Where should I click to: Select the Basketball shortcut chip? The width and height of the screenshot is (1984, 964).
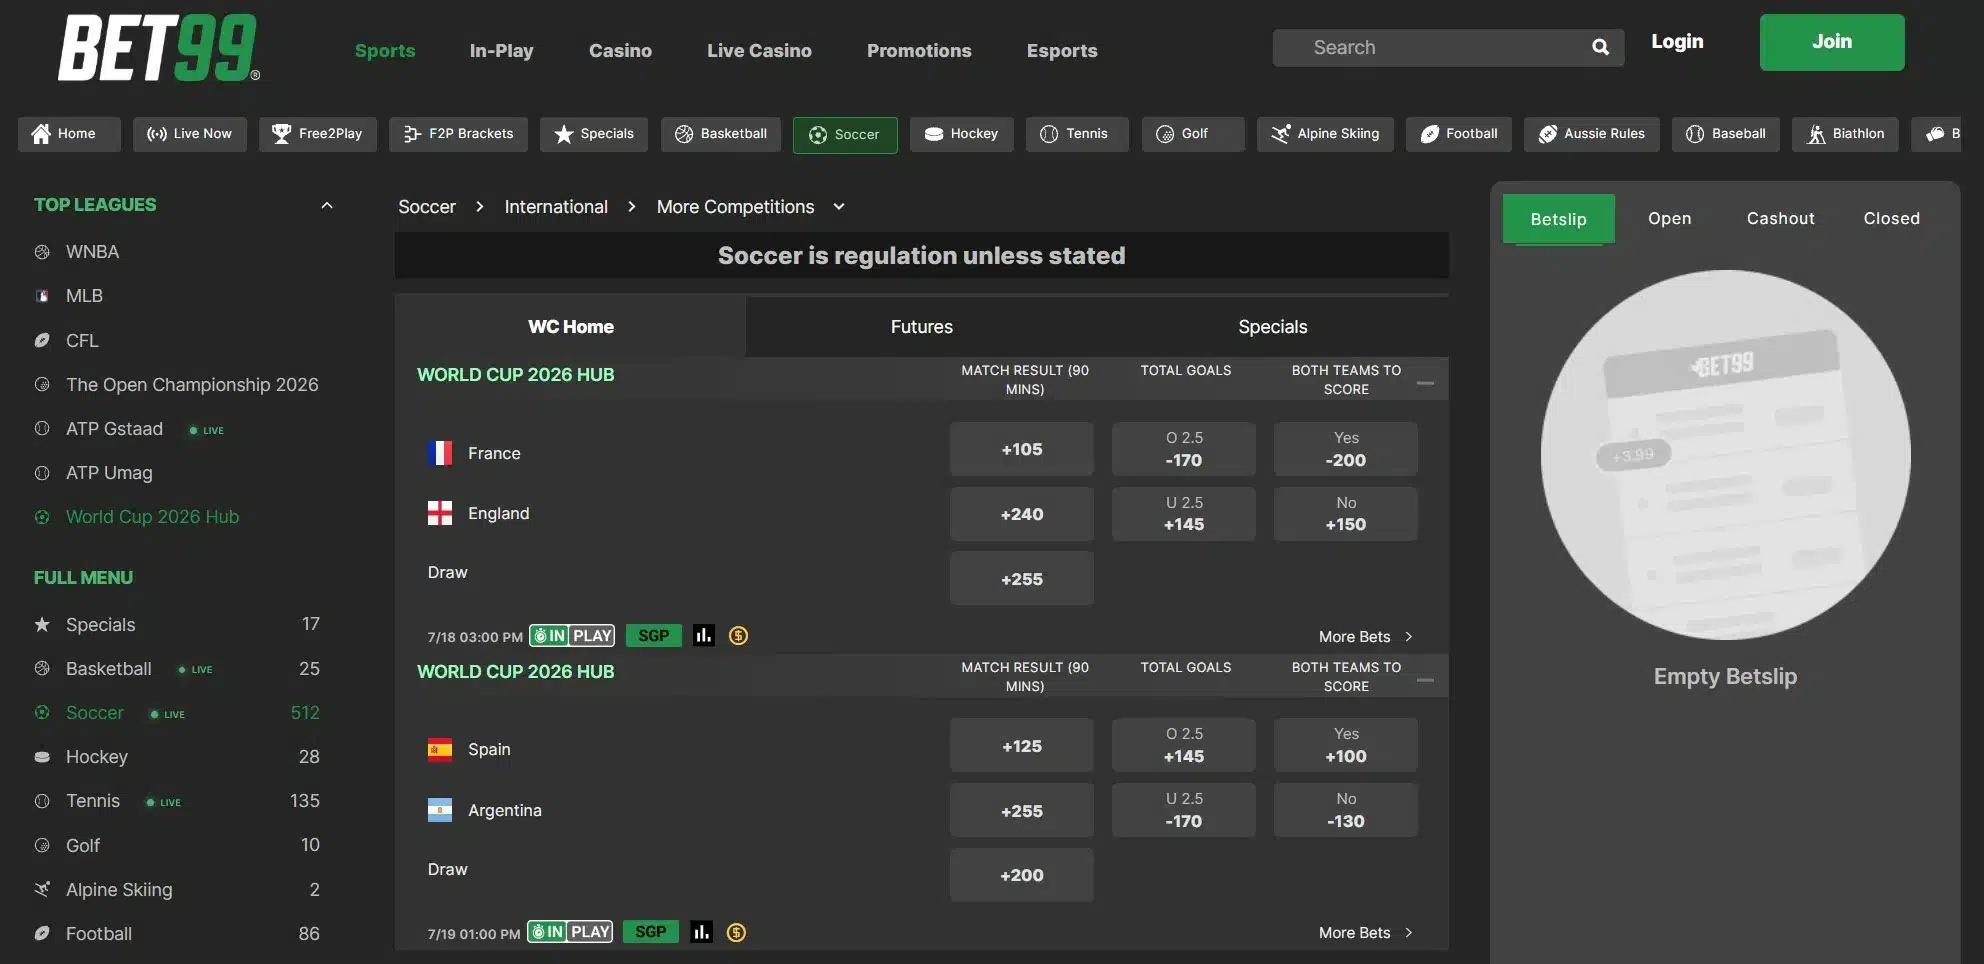(721, 134)
